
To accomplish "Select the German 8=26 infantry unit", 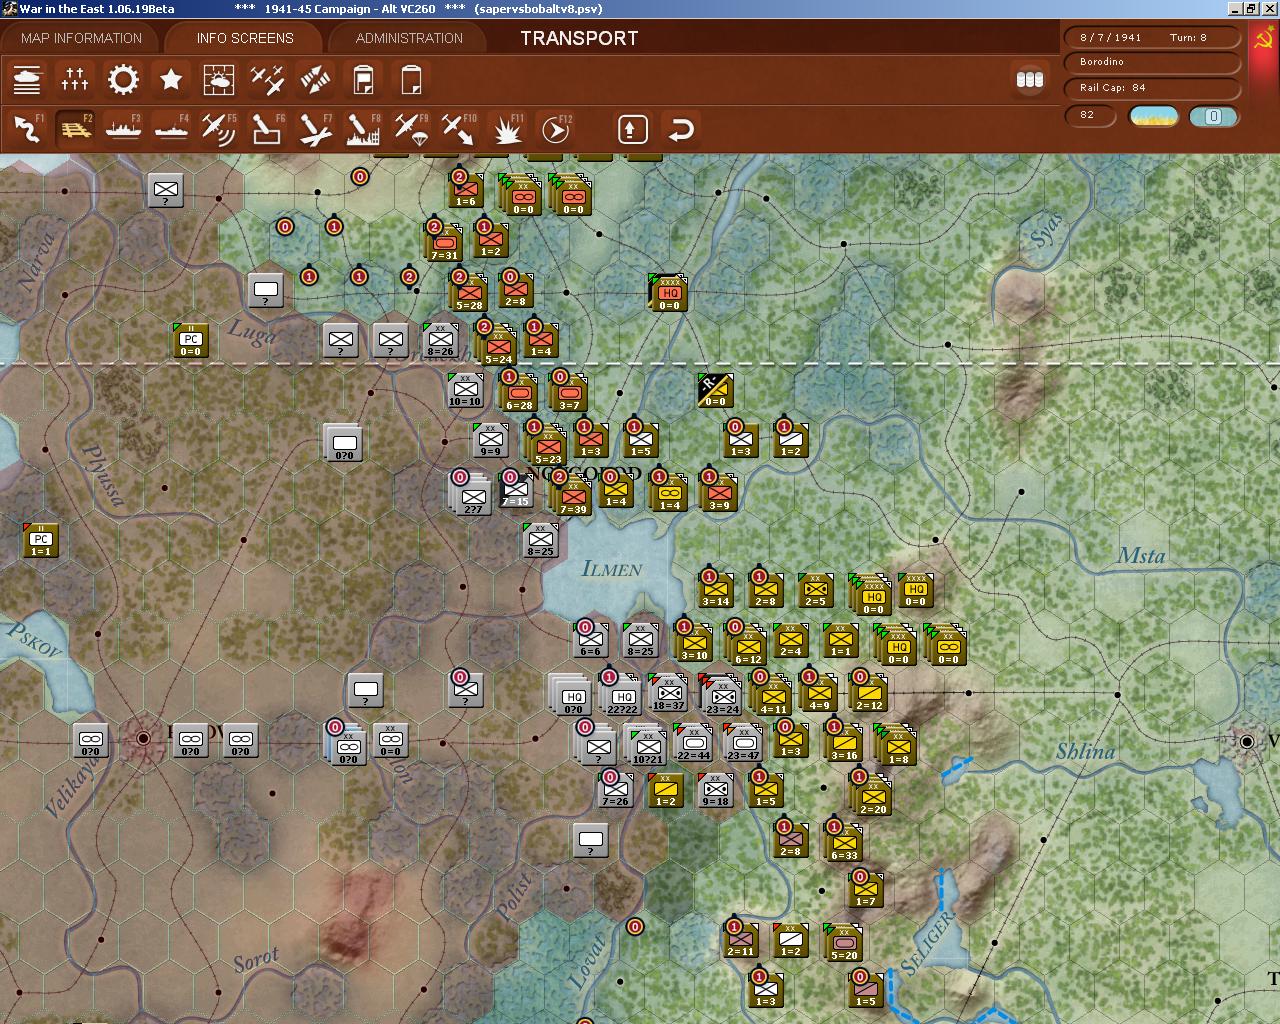I will pyautogui.click(x=440, y=341).
